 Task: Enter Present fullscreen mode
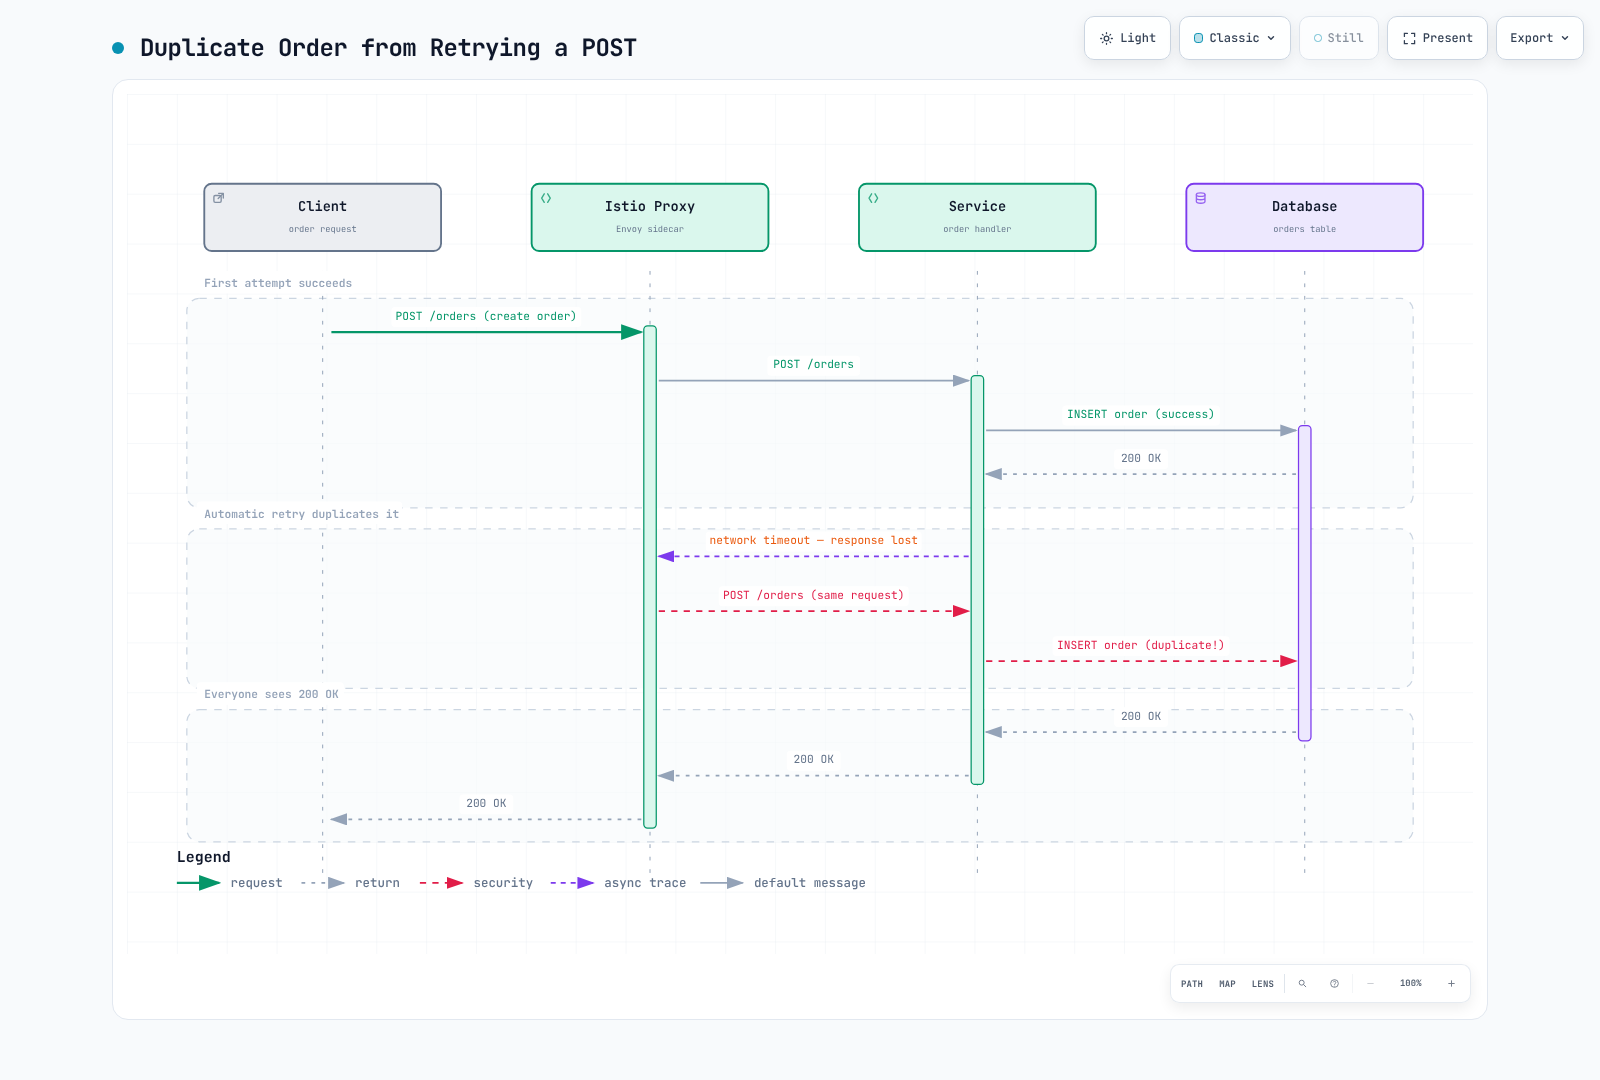1437,38
